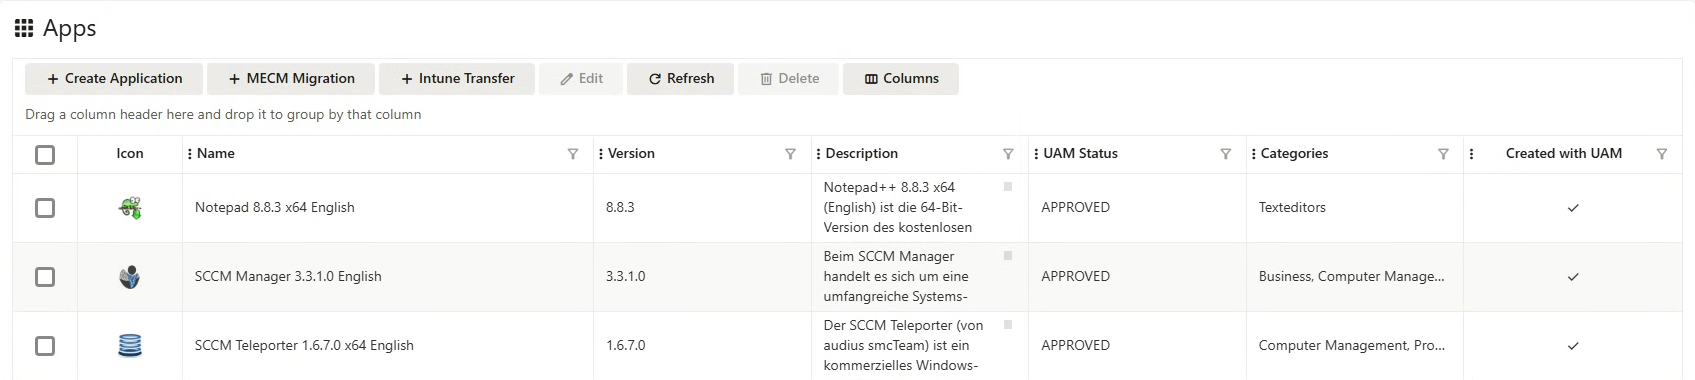Image resolution: width=1695 pixels, height=380 pixels.
Task: Open the Created with UAM menu dots
Action: coord(1471,154)
